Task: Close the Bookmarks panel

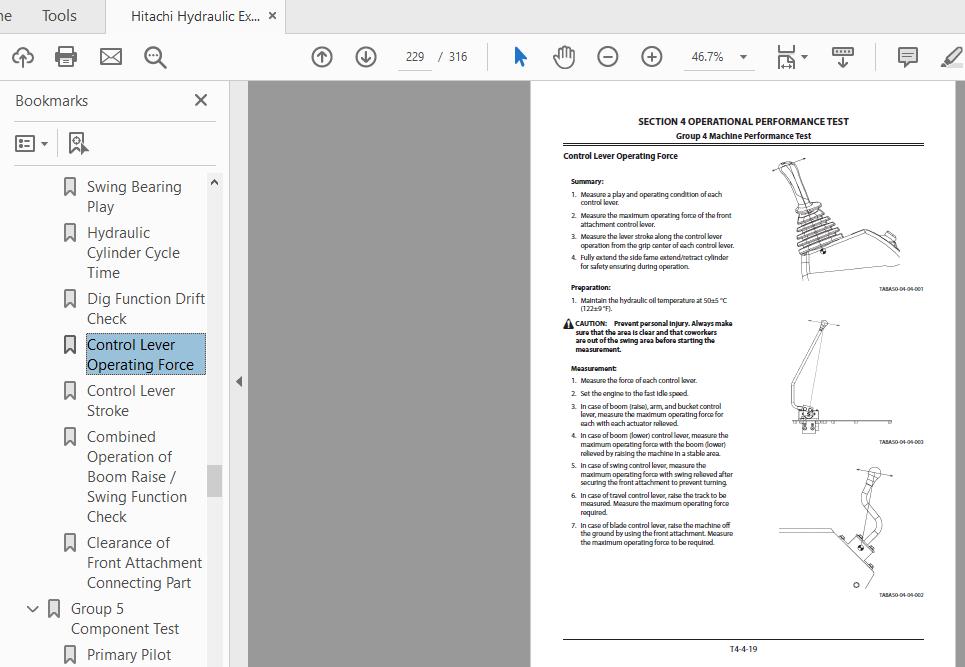Action: point(201,100)
